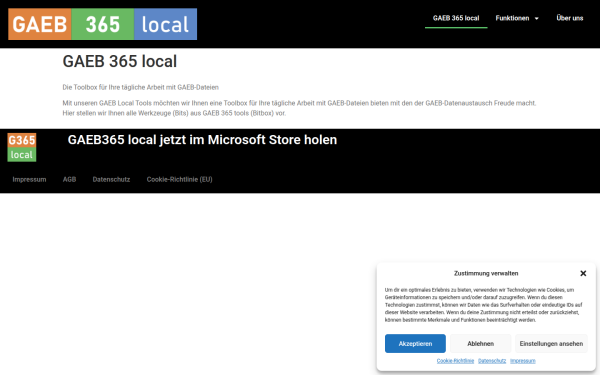Click the 'GAEB 365 local' page title
The image size is (600, 375).
click(120, 61)
